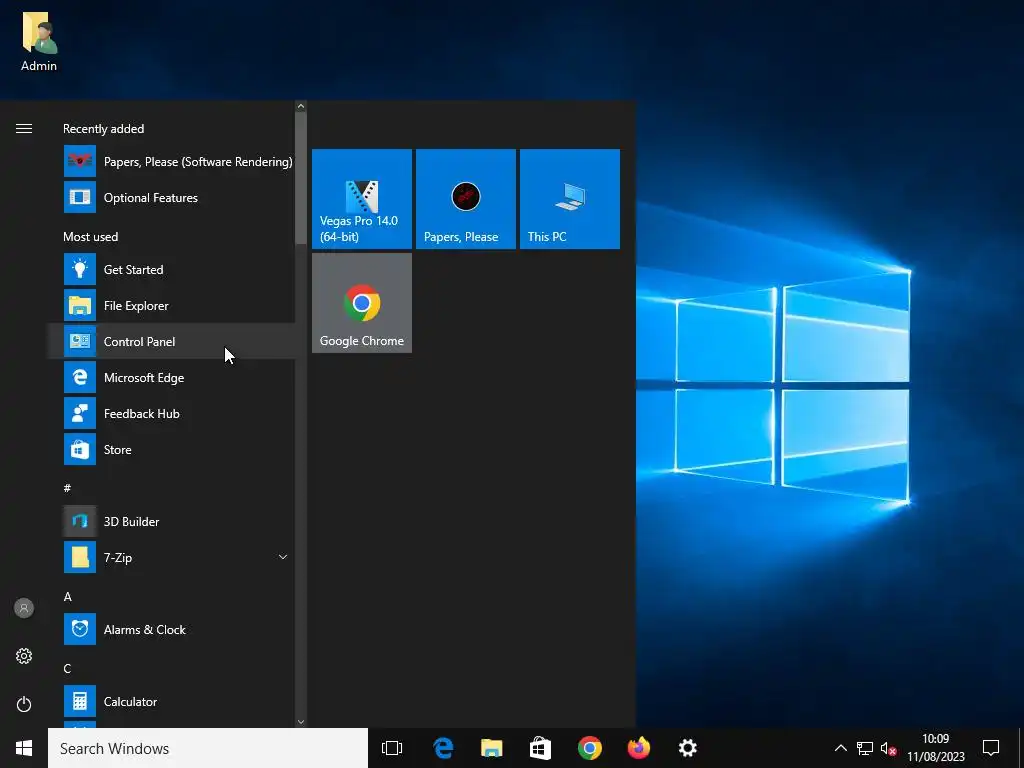Click the app list scrollbar up arrow
The width and height of the screenshot is (1024, 768).
301,106
